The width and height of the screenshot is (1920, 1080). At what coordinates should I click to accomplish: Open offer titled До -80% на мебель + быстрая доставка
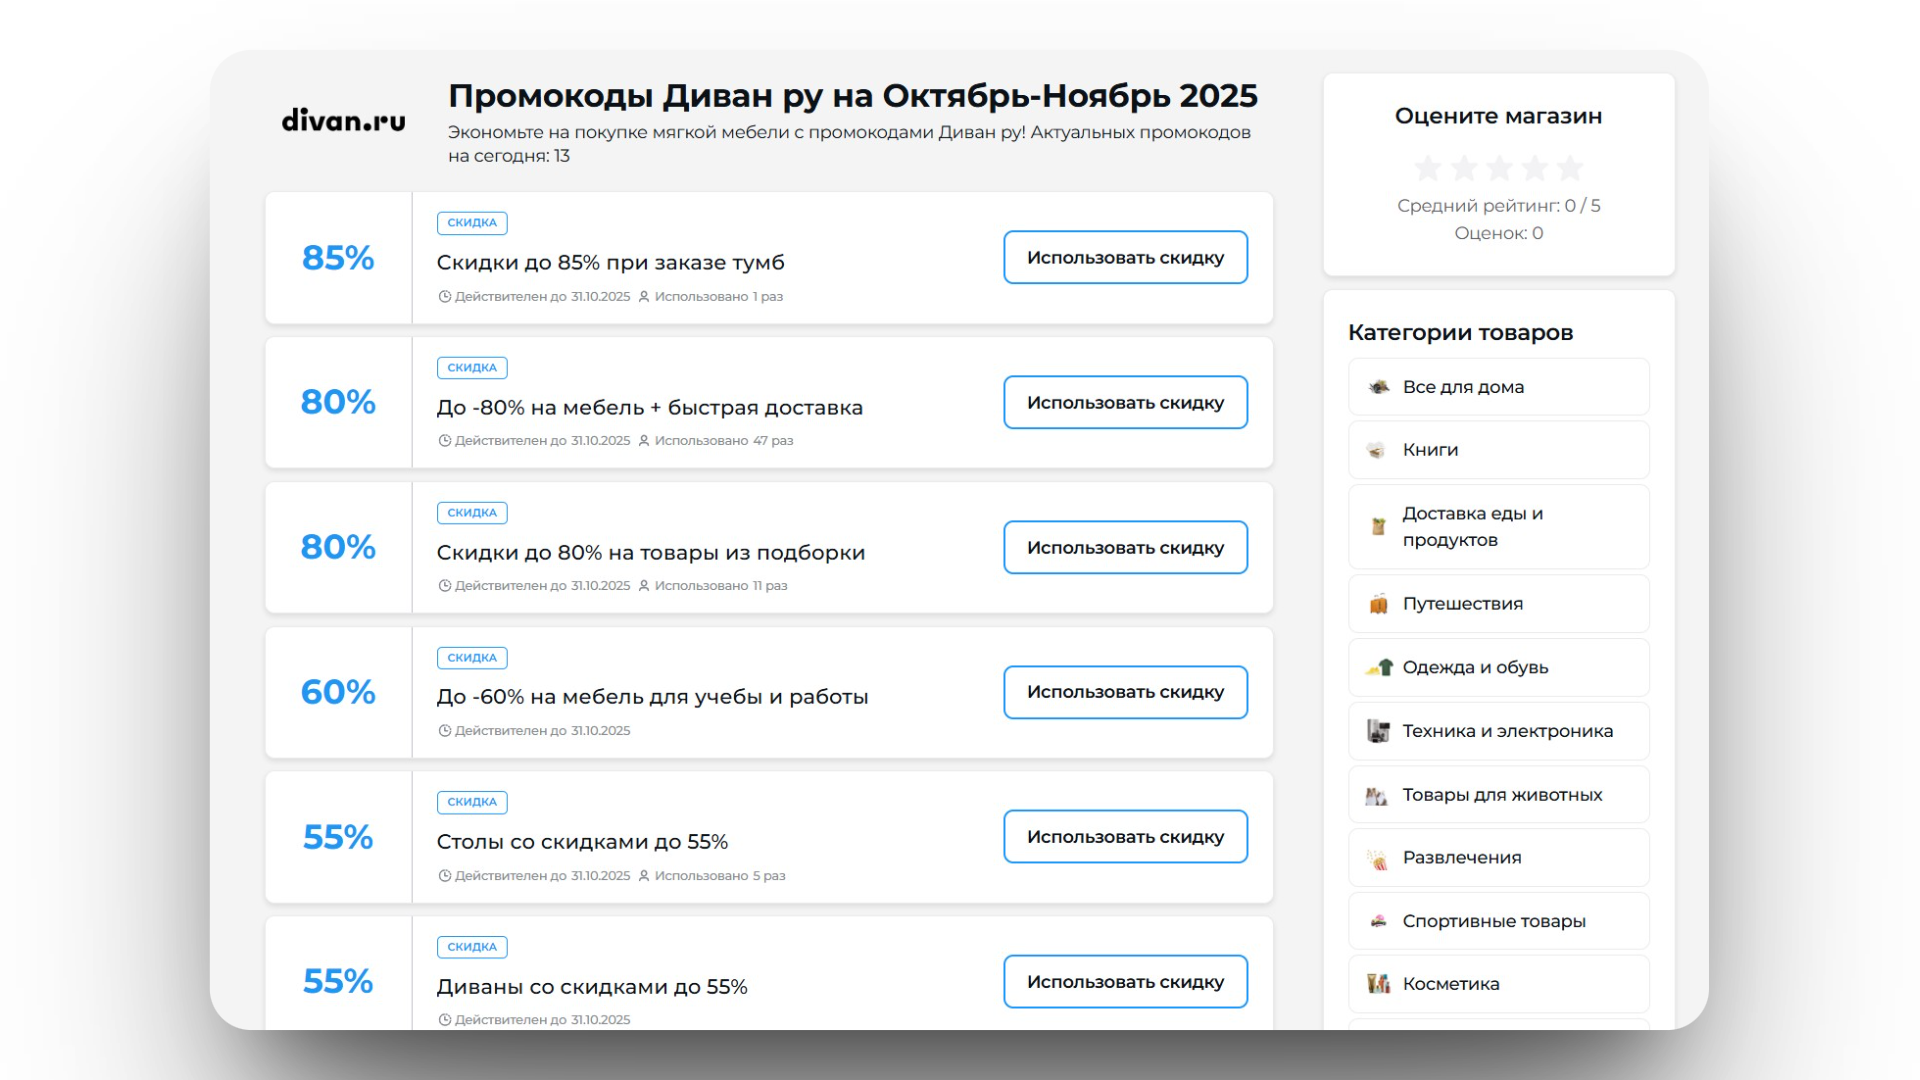point(649,408)
